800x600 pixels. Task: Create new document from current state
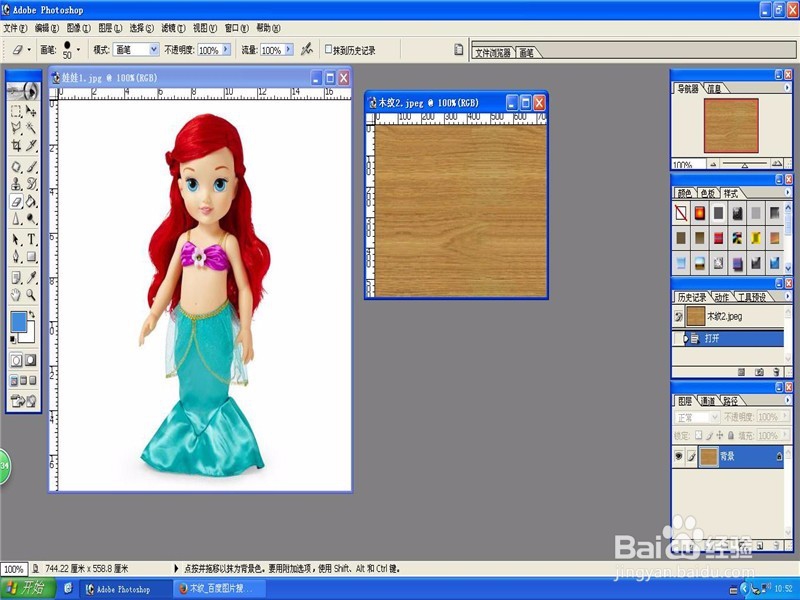741,372
